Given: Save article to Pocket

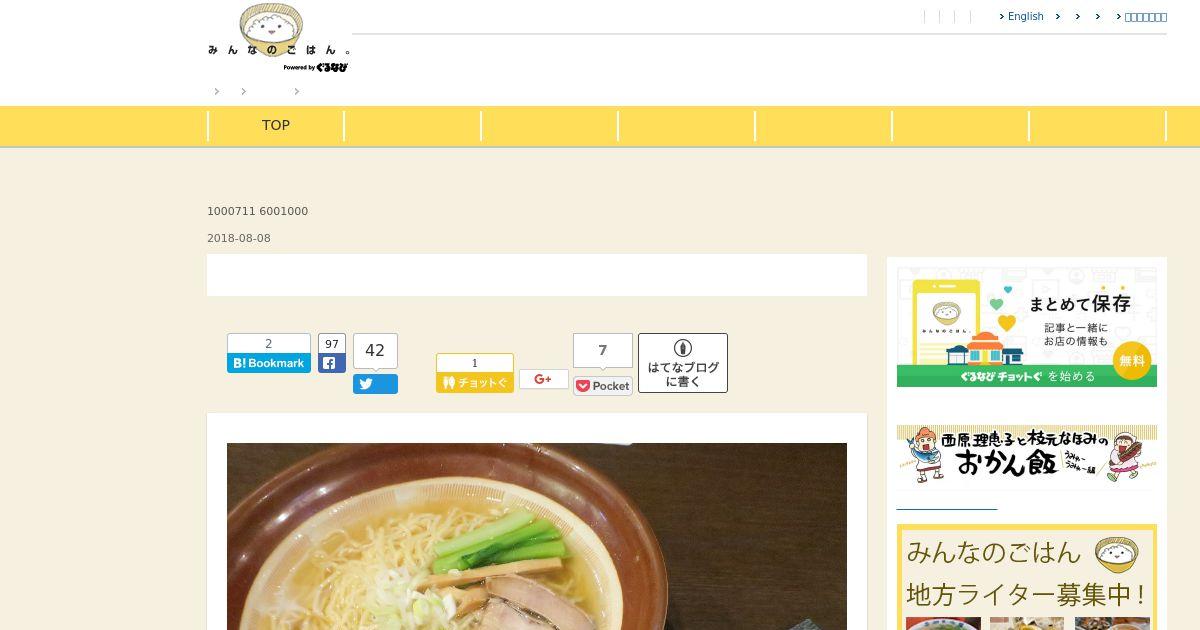Looking at the screenshot, I should coord(603,386).
